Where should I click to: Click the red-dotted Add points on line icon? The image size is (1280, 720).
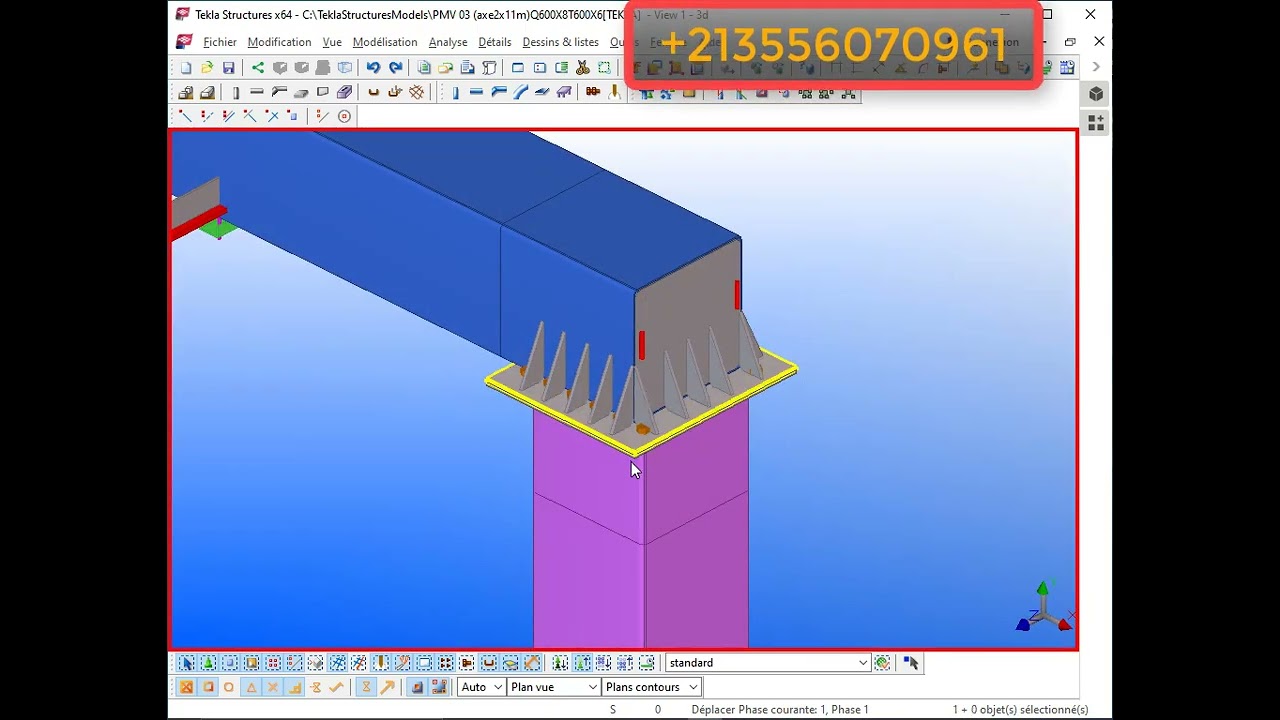click(x=208, y=116)
